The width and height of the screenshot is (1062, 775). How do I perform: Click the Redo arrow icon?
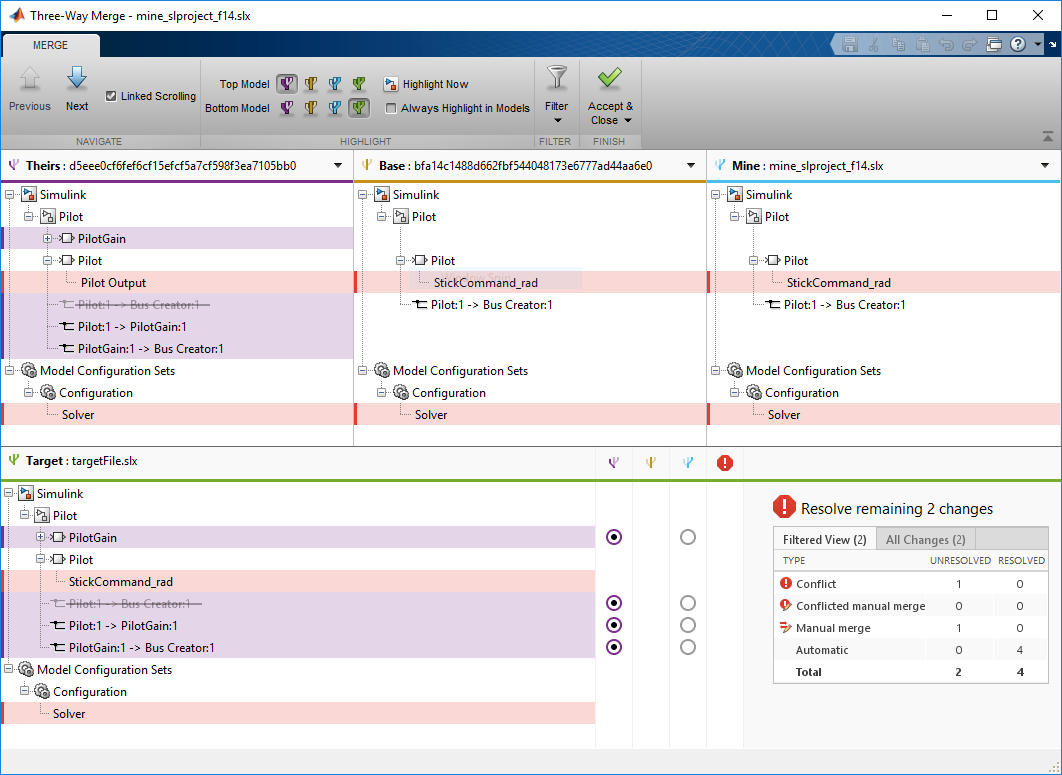coord(970,45)
